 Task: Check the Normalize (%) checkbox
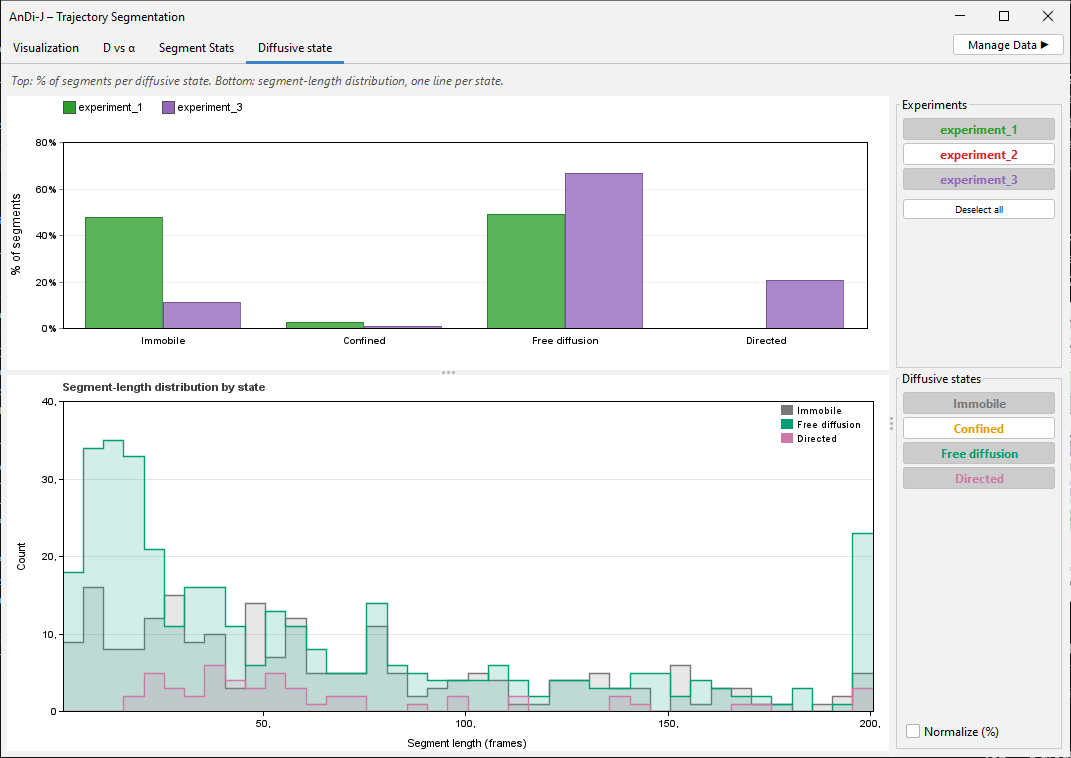point(913,731)
